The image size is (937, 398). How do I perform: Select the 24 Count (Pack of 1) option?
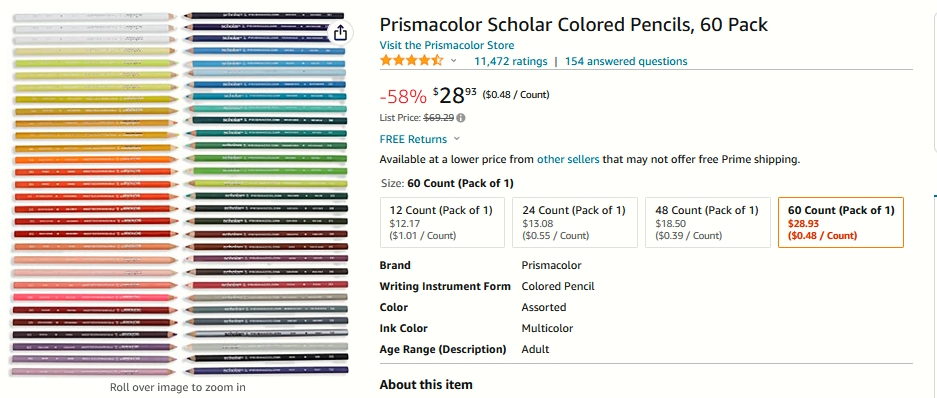pyautogui.click(x=575, y=222)
